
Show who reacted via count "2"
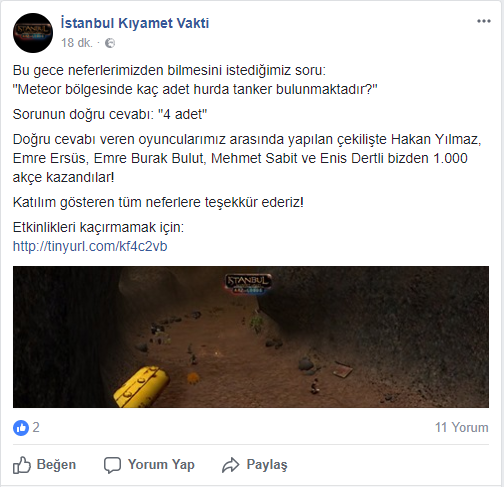click(x=36, y=427)
